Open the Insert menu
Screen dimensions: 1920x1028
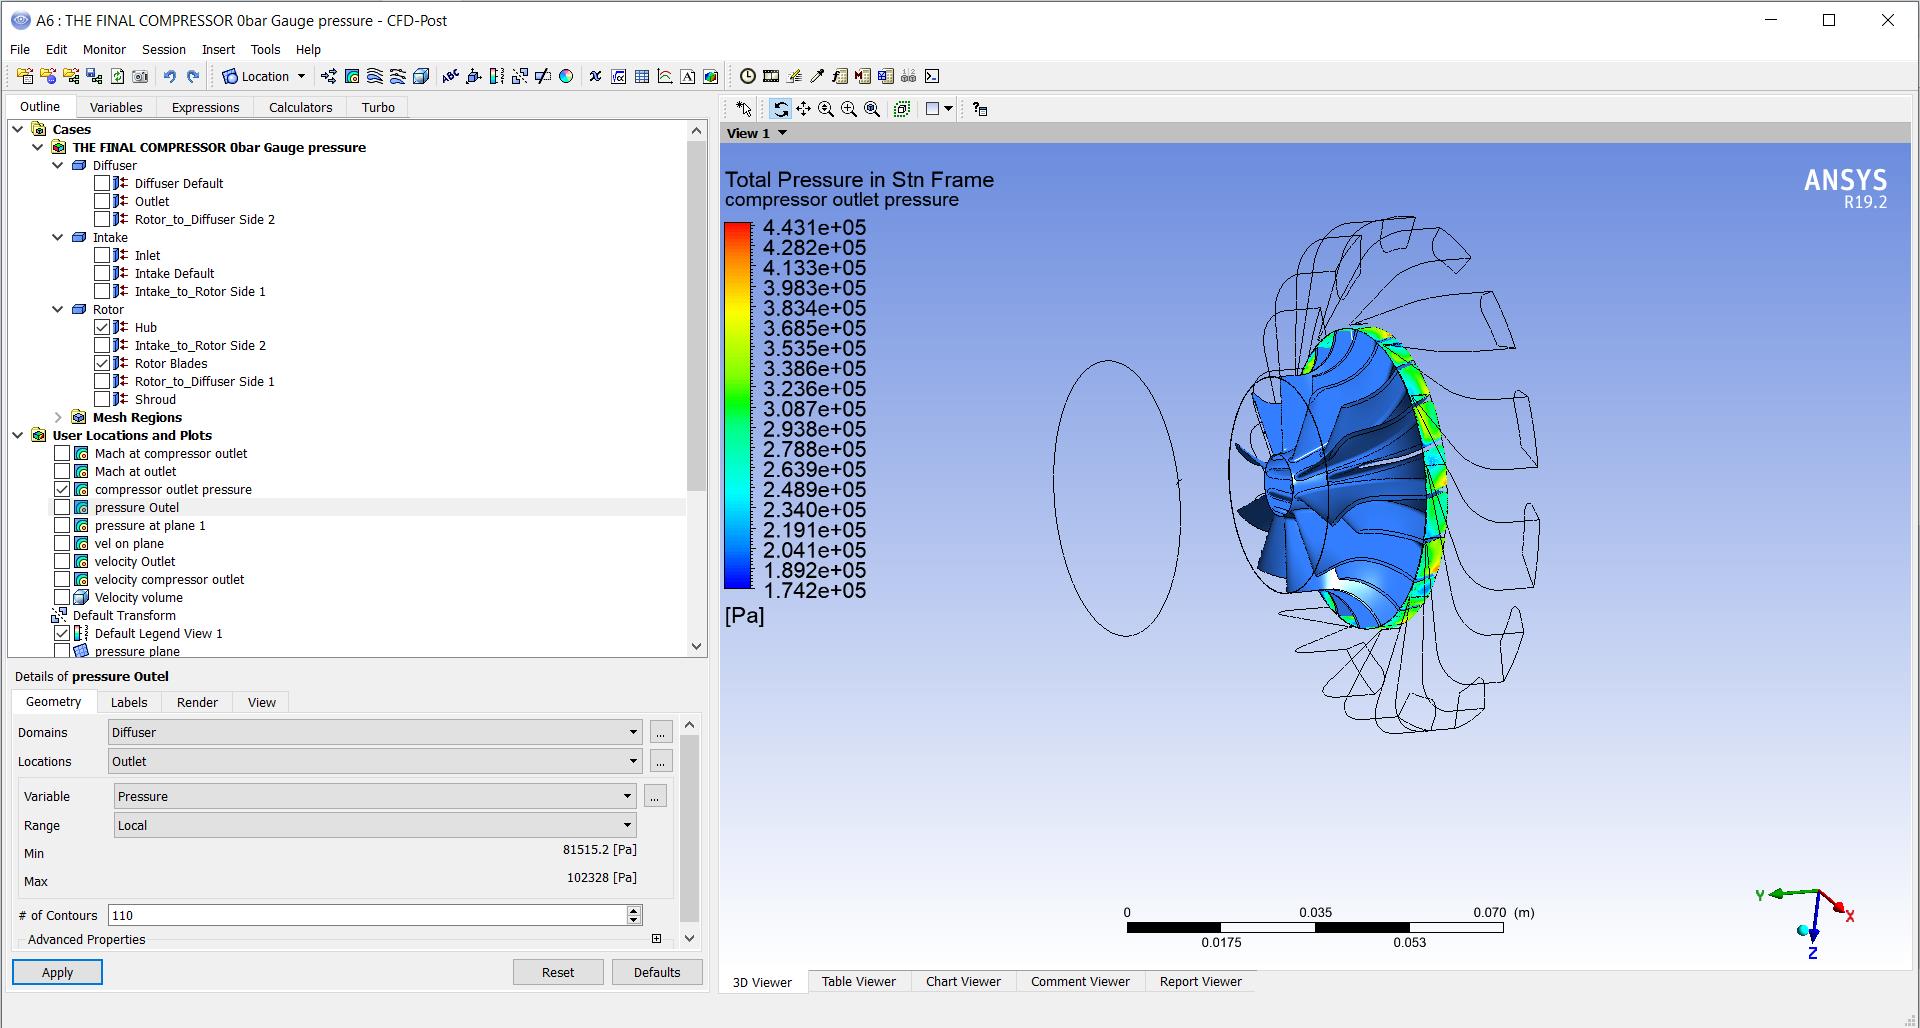218,49
